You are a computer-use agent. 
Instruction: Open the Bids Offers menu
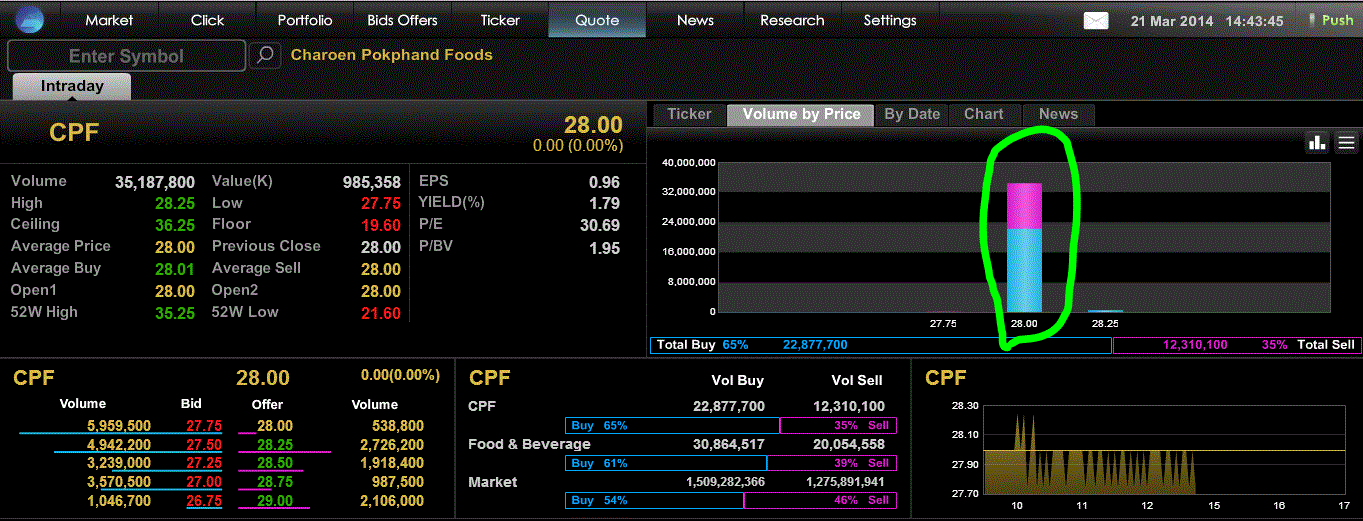point(403,20)
